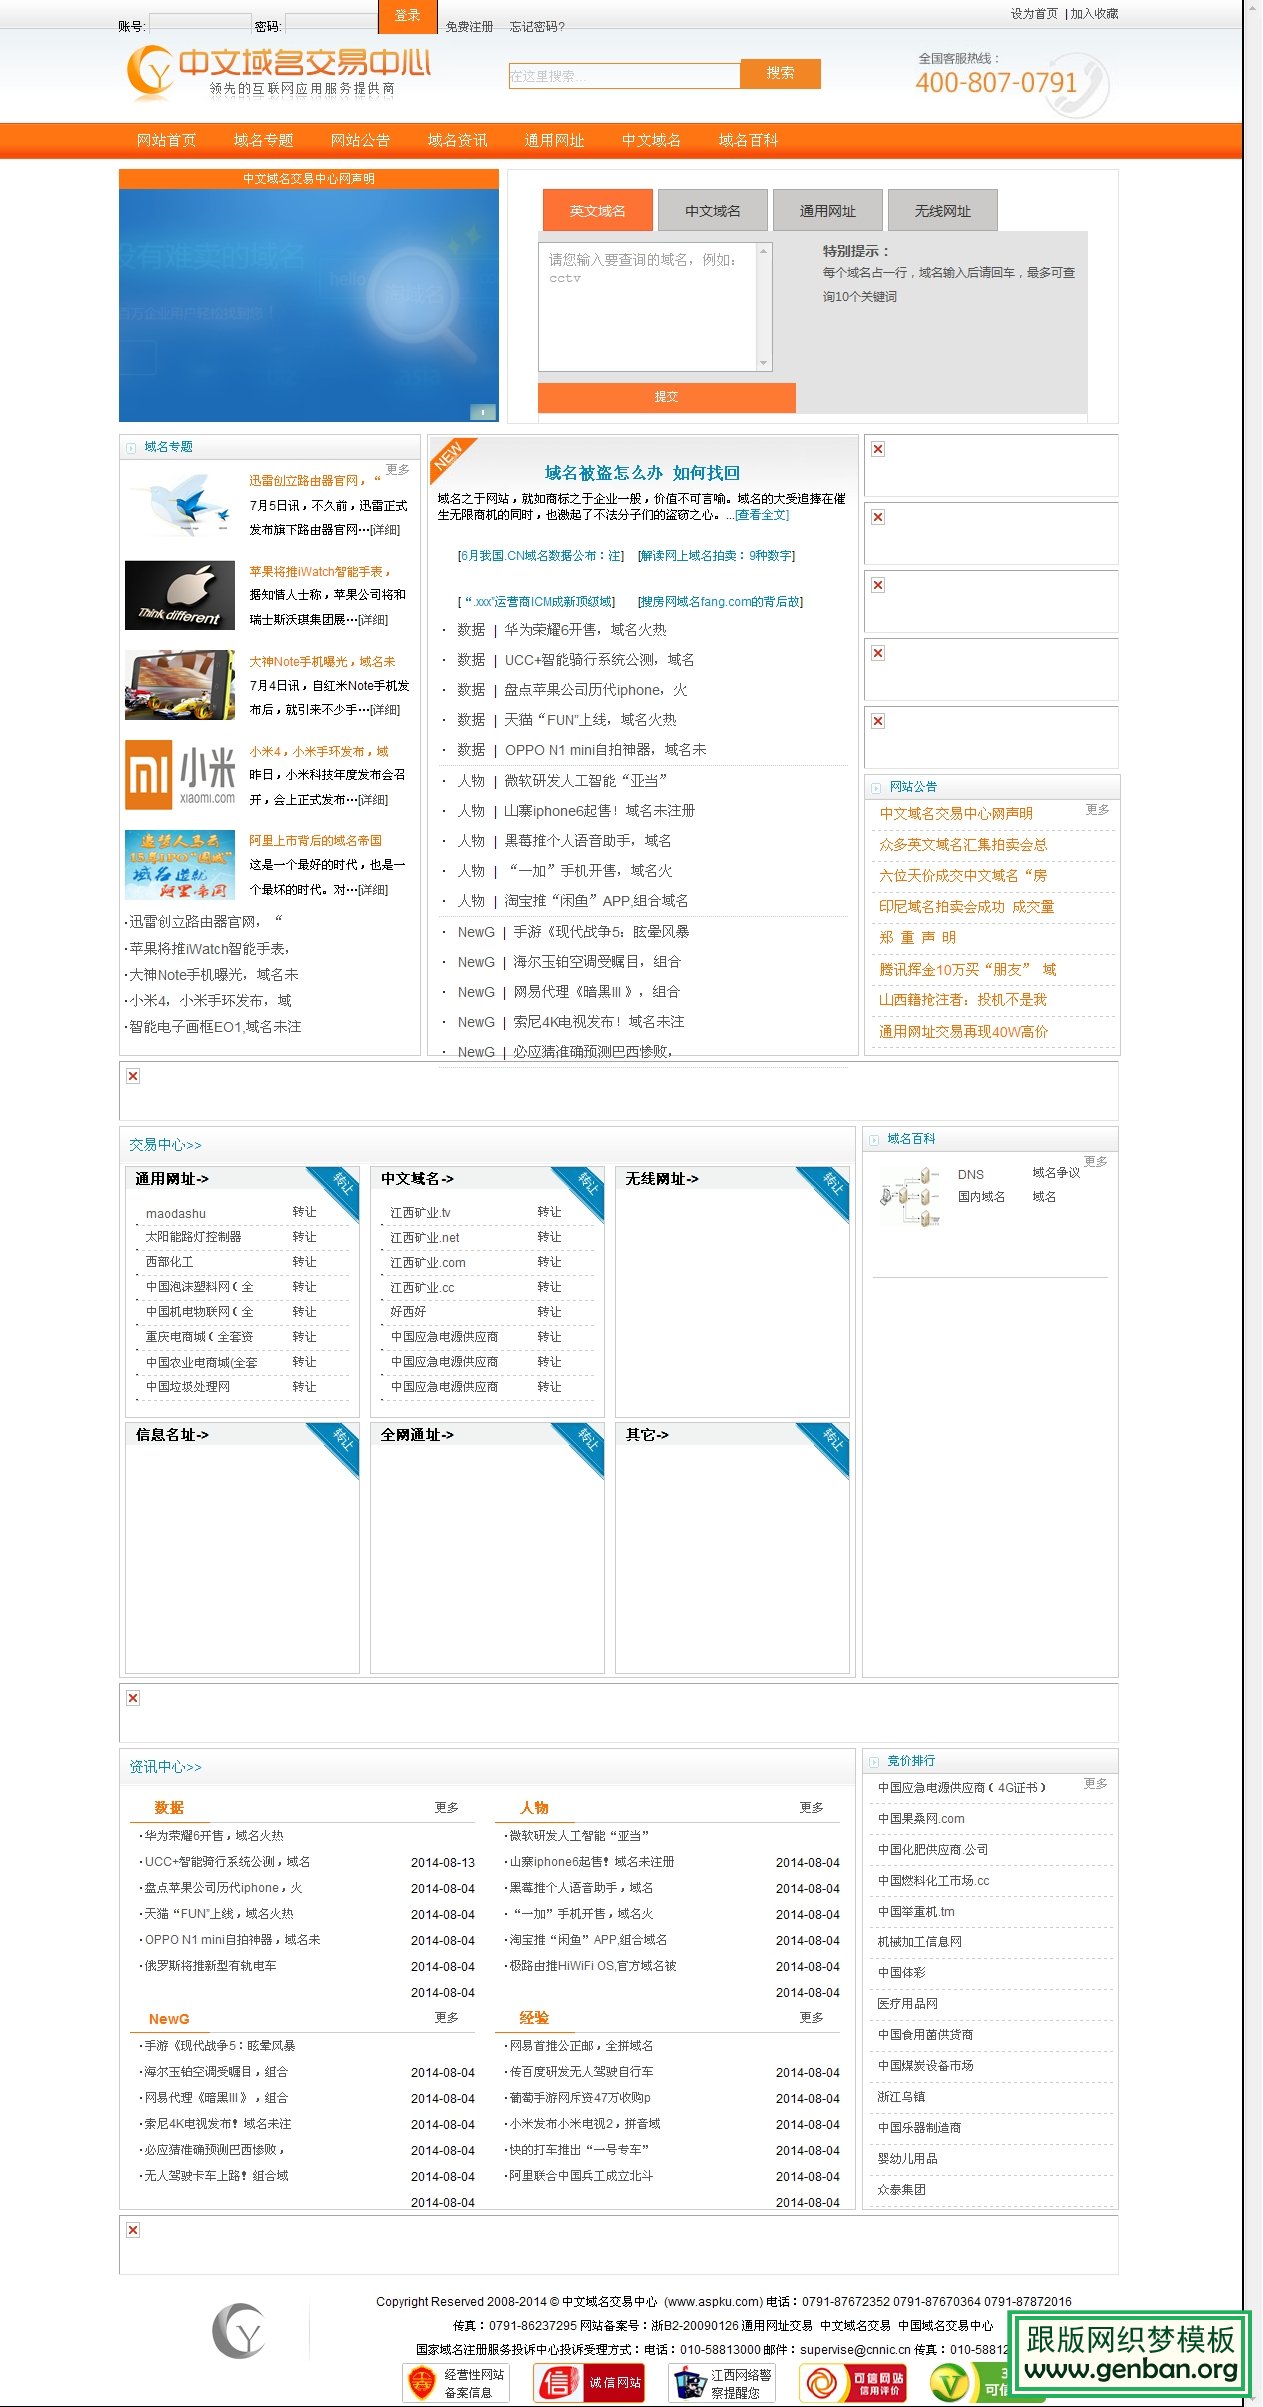Click the 经营性网站备案信息 badge icon
The image size is (1263, 2407).
click(x=456, y=2383)
